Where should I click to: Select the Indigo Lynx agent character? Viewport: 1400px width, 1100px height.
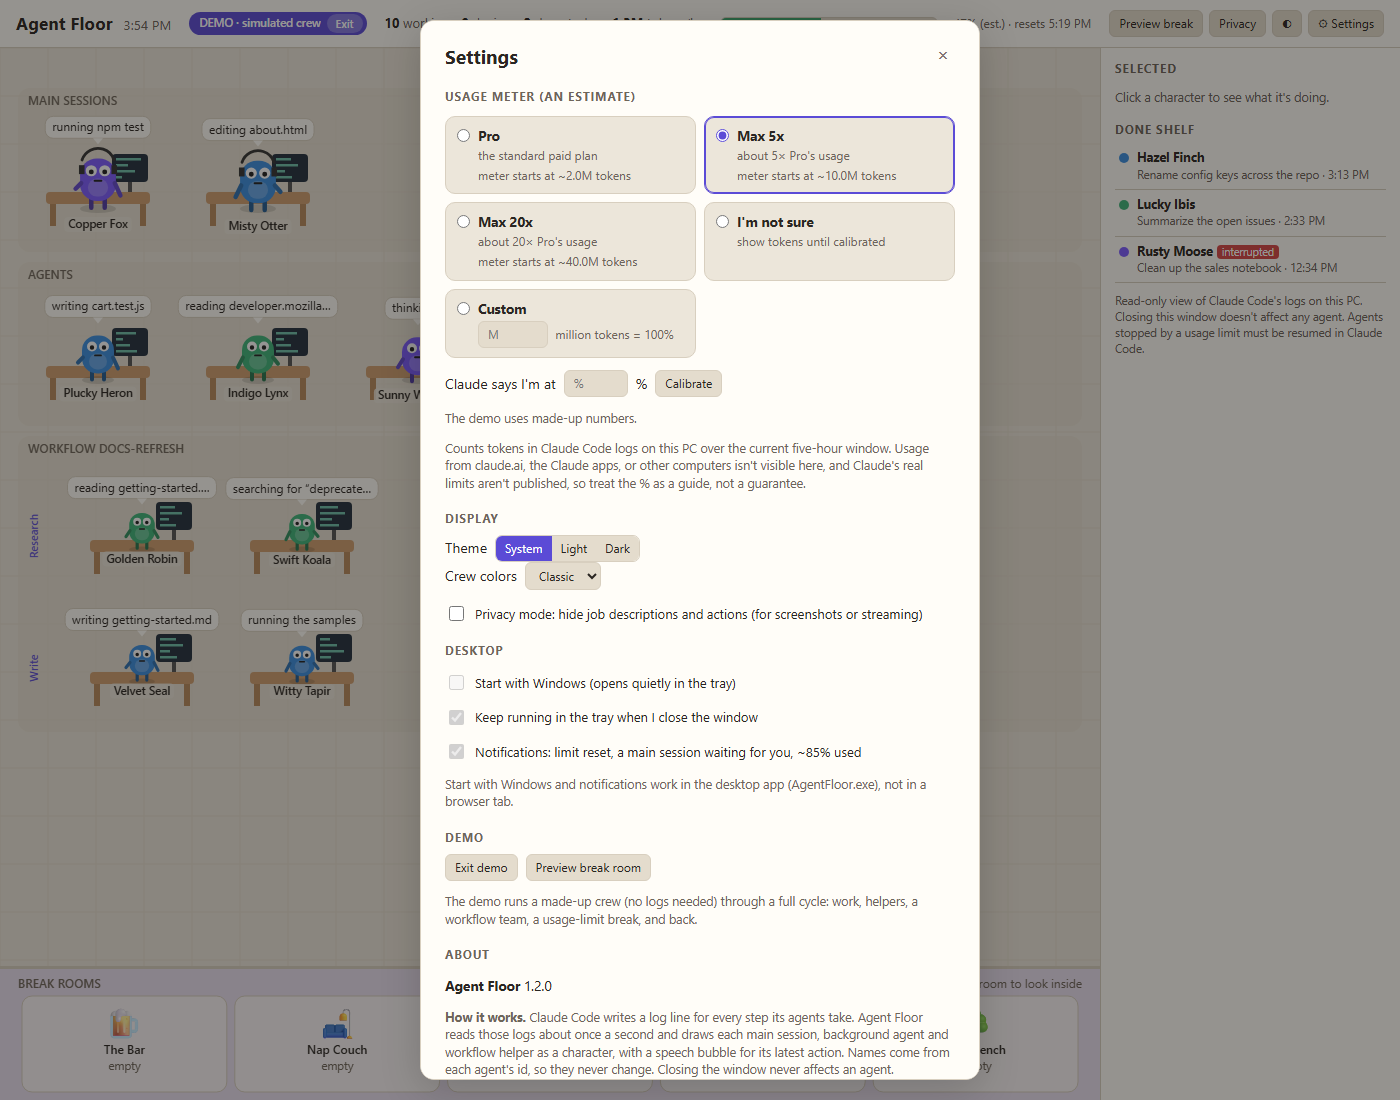pyautogui.click(x=258, y=364)
